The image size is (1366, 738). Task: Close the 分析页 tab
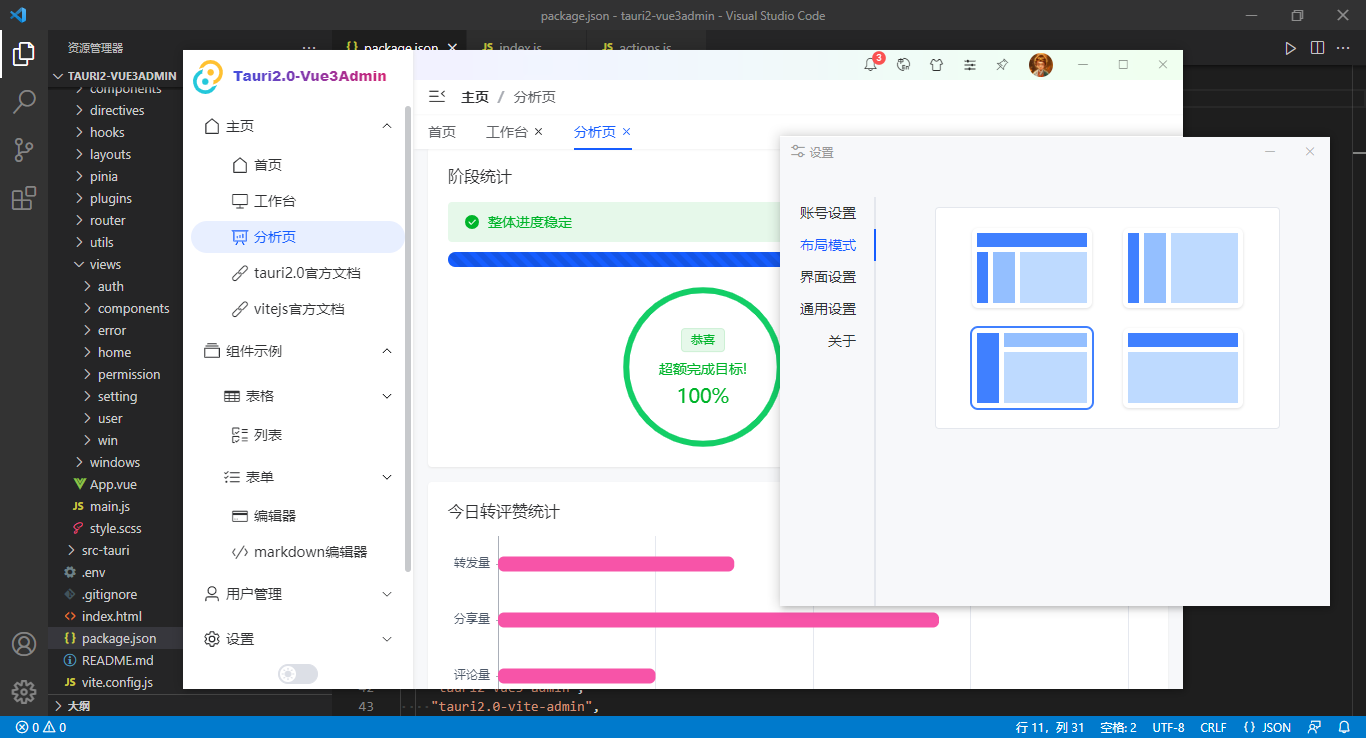coord(627,132)
